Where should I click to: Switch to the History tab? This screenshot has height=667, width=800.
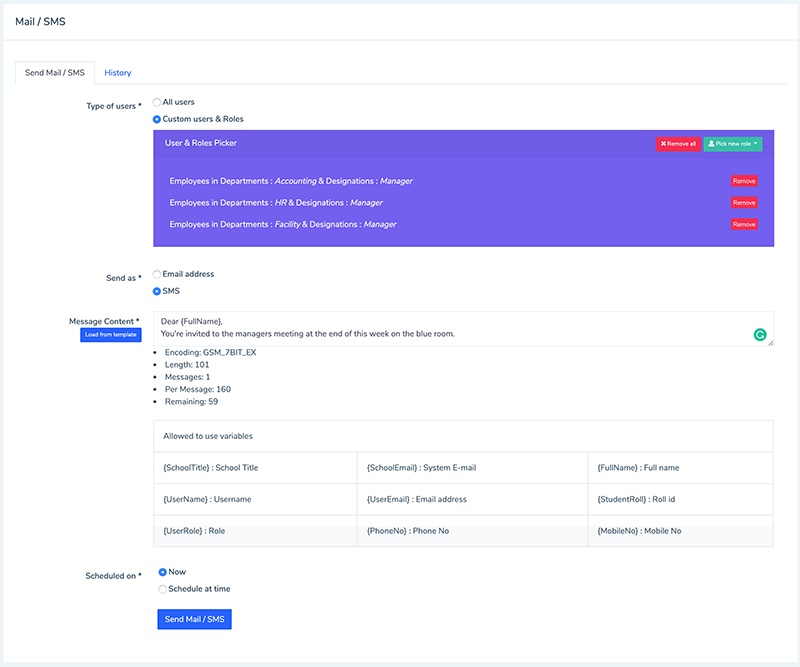click(118, 73)
